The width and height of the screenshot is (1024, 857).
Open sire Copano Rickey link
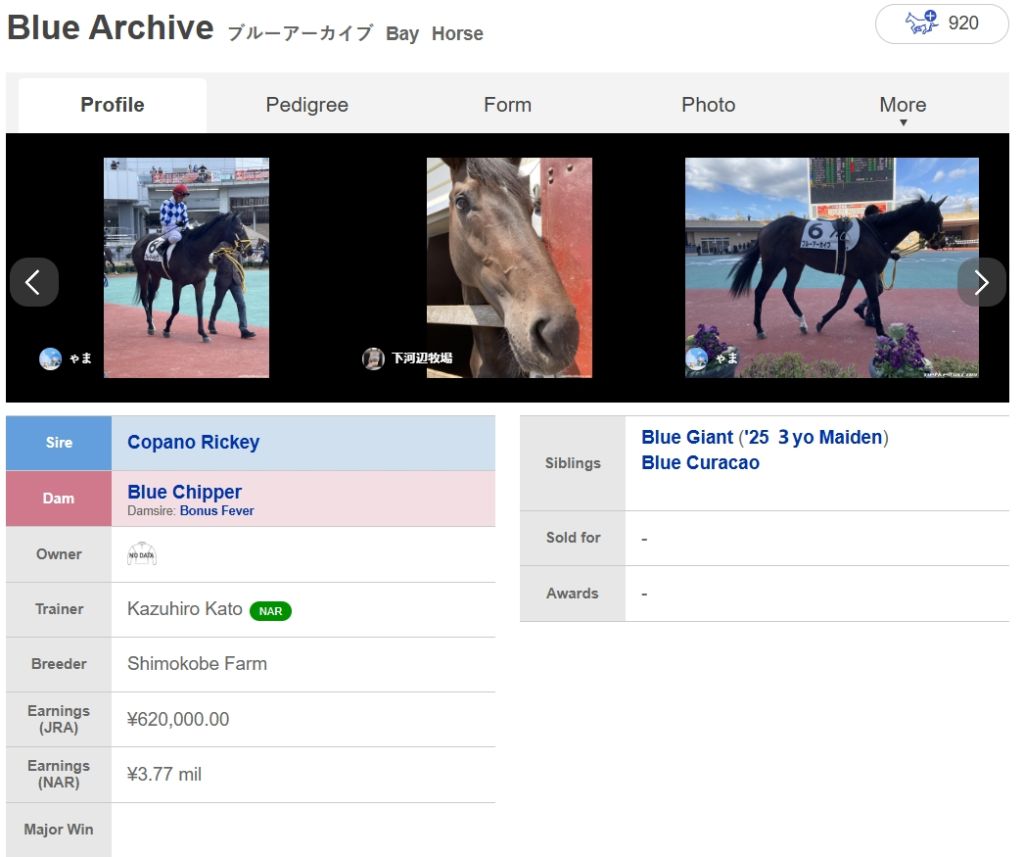[193, 442]
